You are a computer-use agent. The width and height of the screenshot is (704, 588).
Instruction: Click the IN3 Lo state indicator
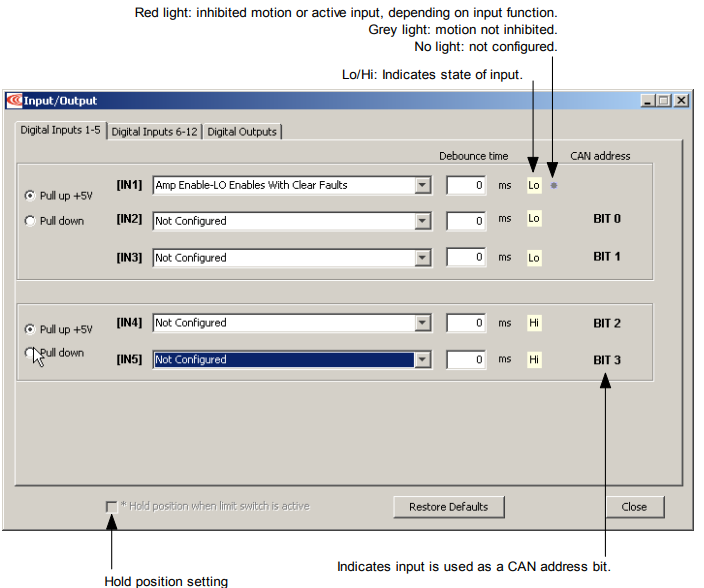tap(534, 258)
